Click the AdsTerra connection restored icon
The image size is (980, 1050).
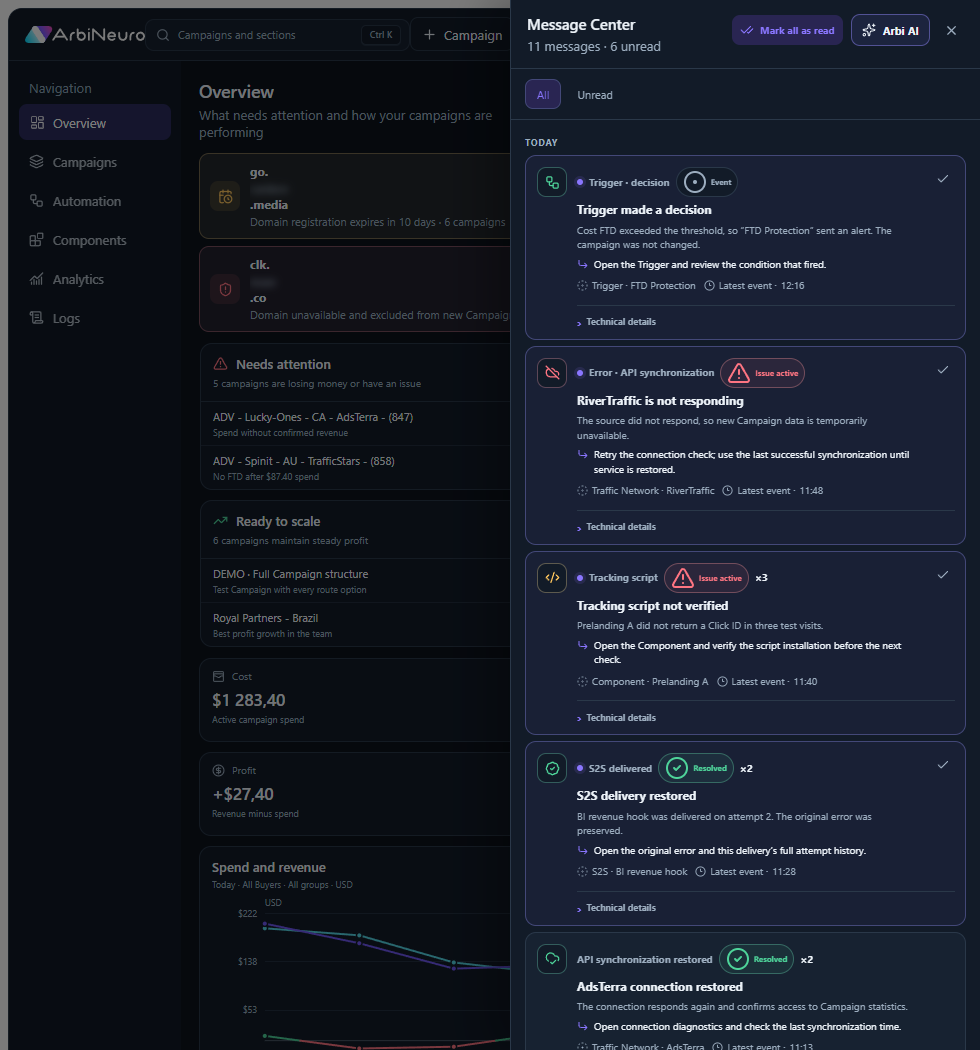tap(552, 959)
